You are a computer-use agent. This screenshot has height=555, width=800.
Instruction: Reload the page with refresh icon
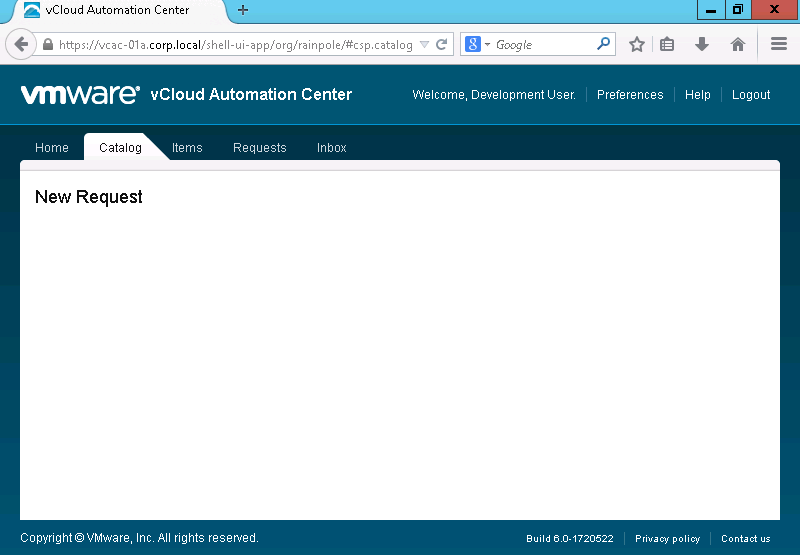coord(442,44)
